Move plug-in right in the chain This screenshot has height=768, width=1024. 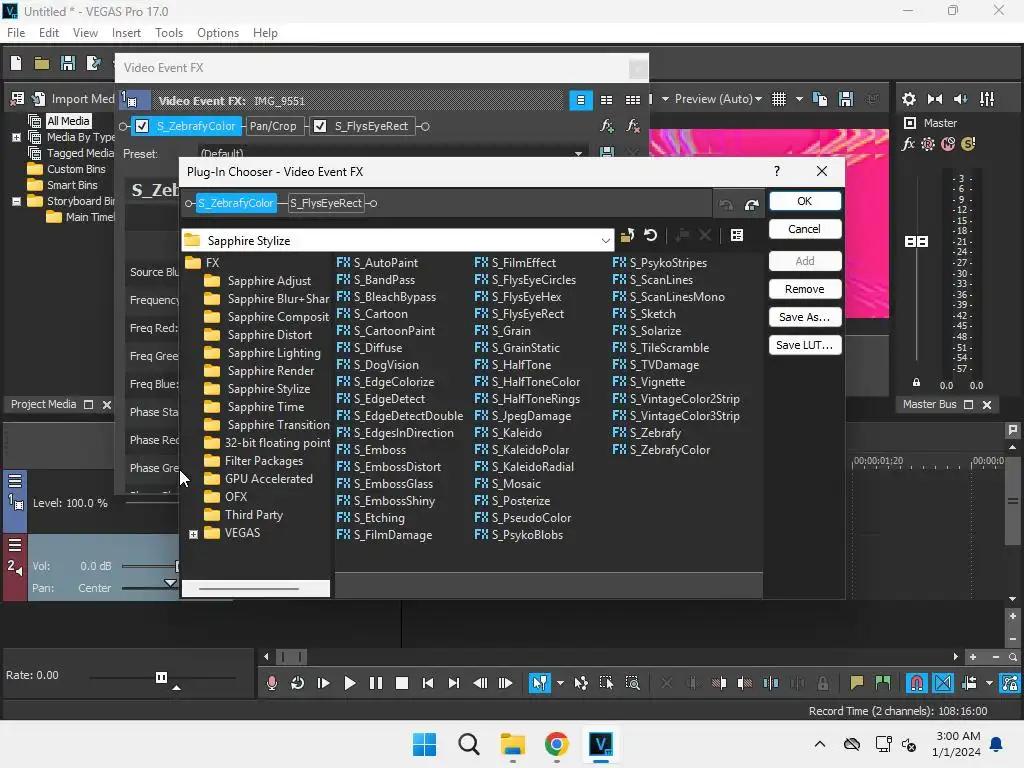coord(752,204)
